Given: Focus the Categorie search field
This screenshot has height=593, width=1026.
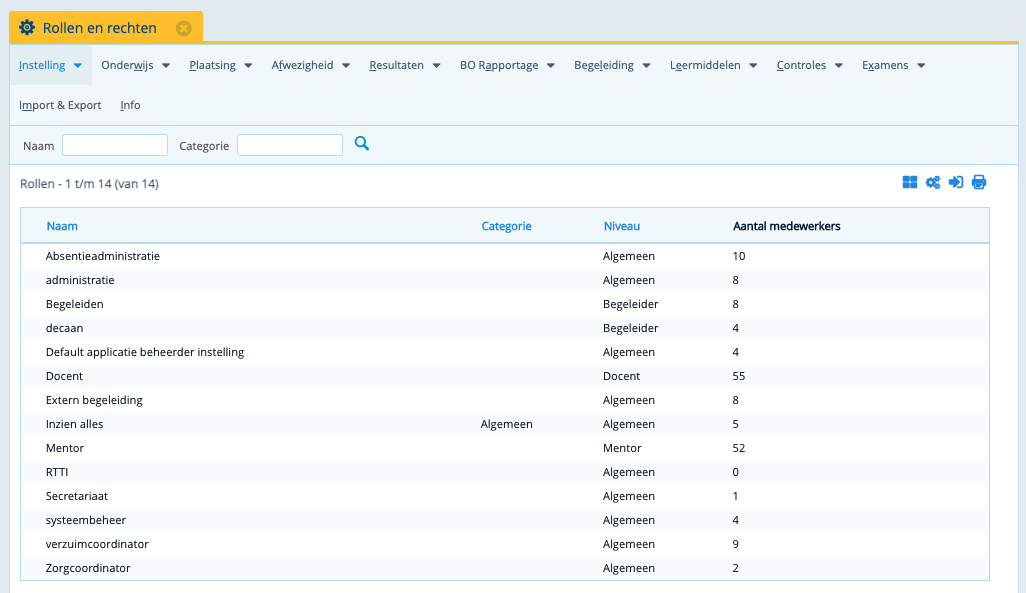Looking at the screenshot, I should pos(290,145).
